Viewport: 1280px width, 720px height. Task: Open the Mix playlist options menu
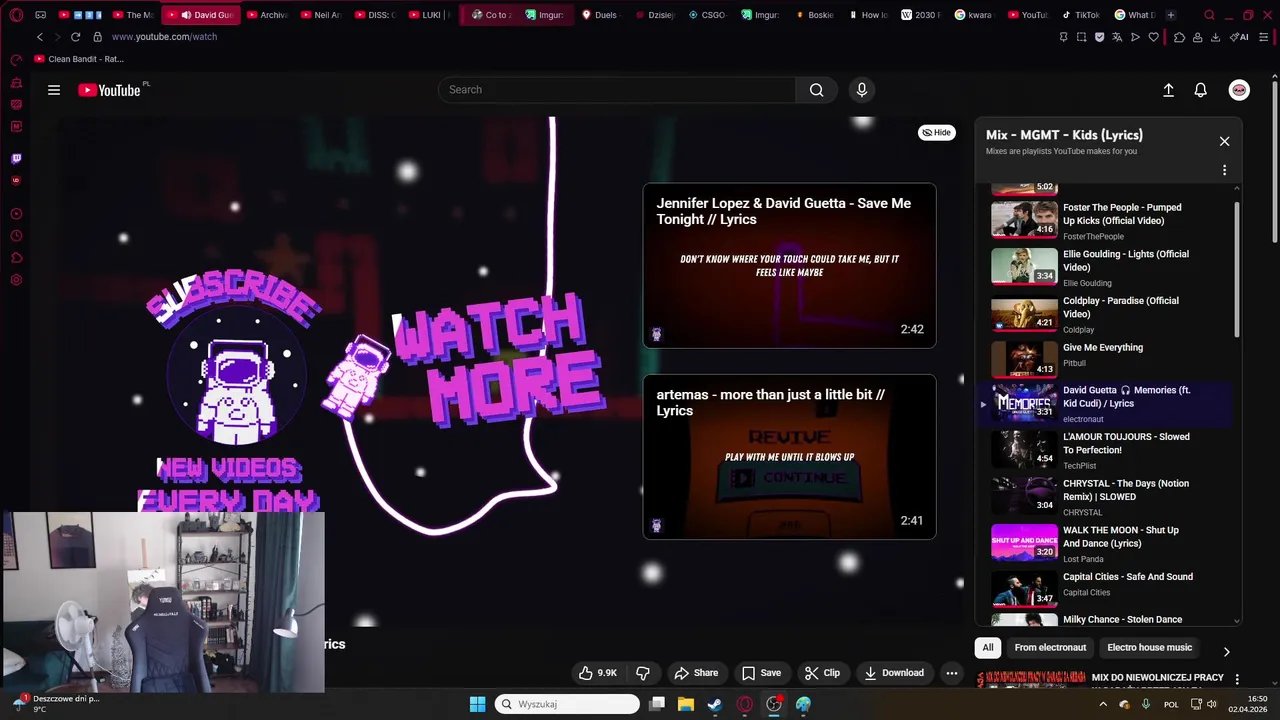(x=1224, y=170)
